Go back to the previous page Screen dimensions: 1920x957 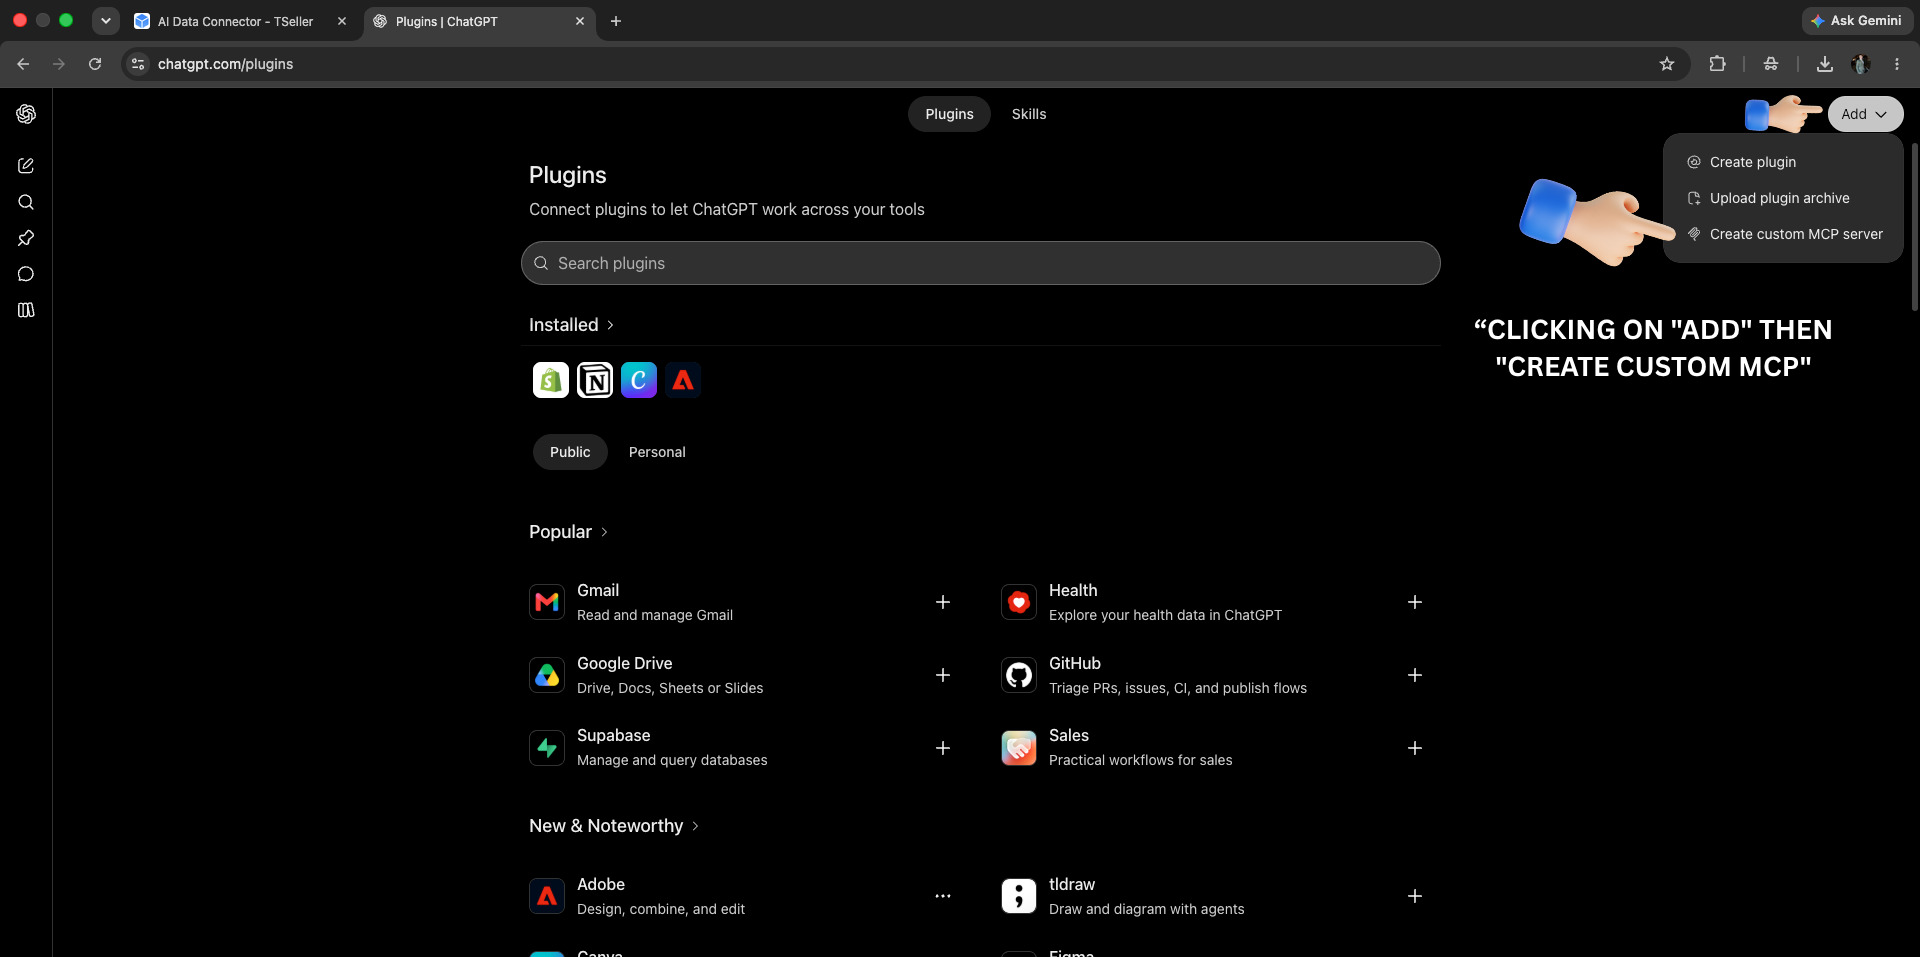[x=23, y=64]
